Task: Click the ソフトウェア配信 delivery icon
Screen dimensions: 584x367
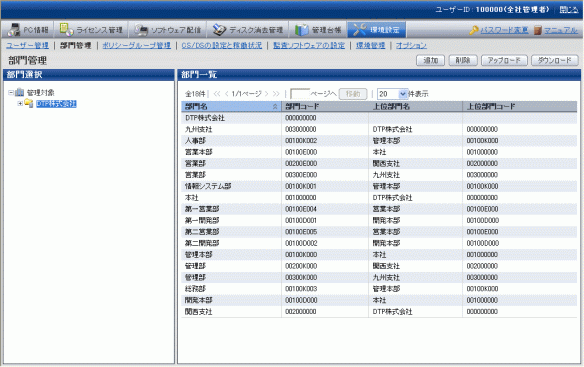Action: (142, 30)
